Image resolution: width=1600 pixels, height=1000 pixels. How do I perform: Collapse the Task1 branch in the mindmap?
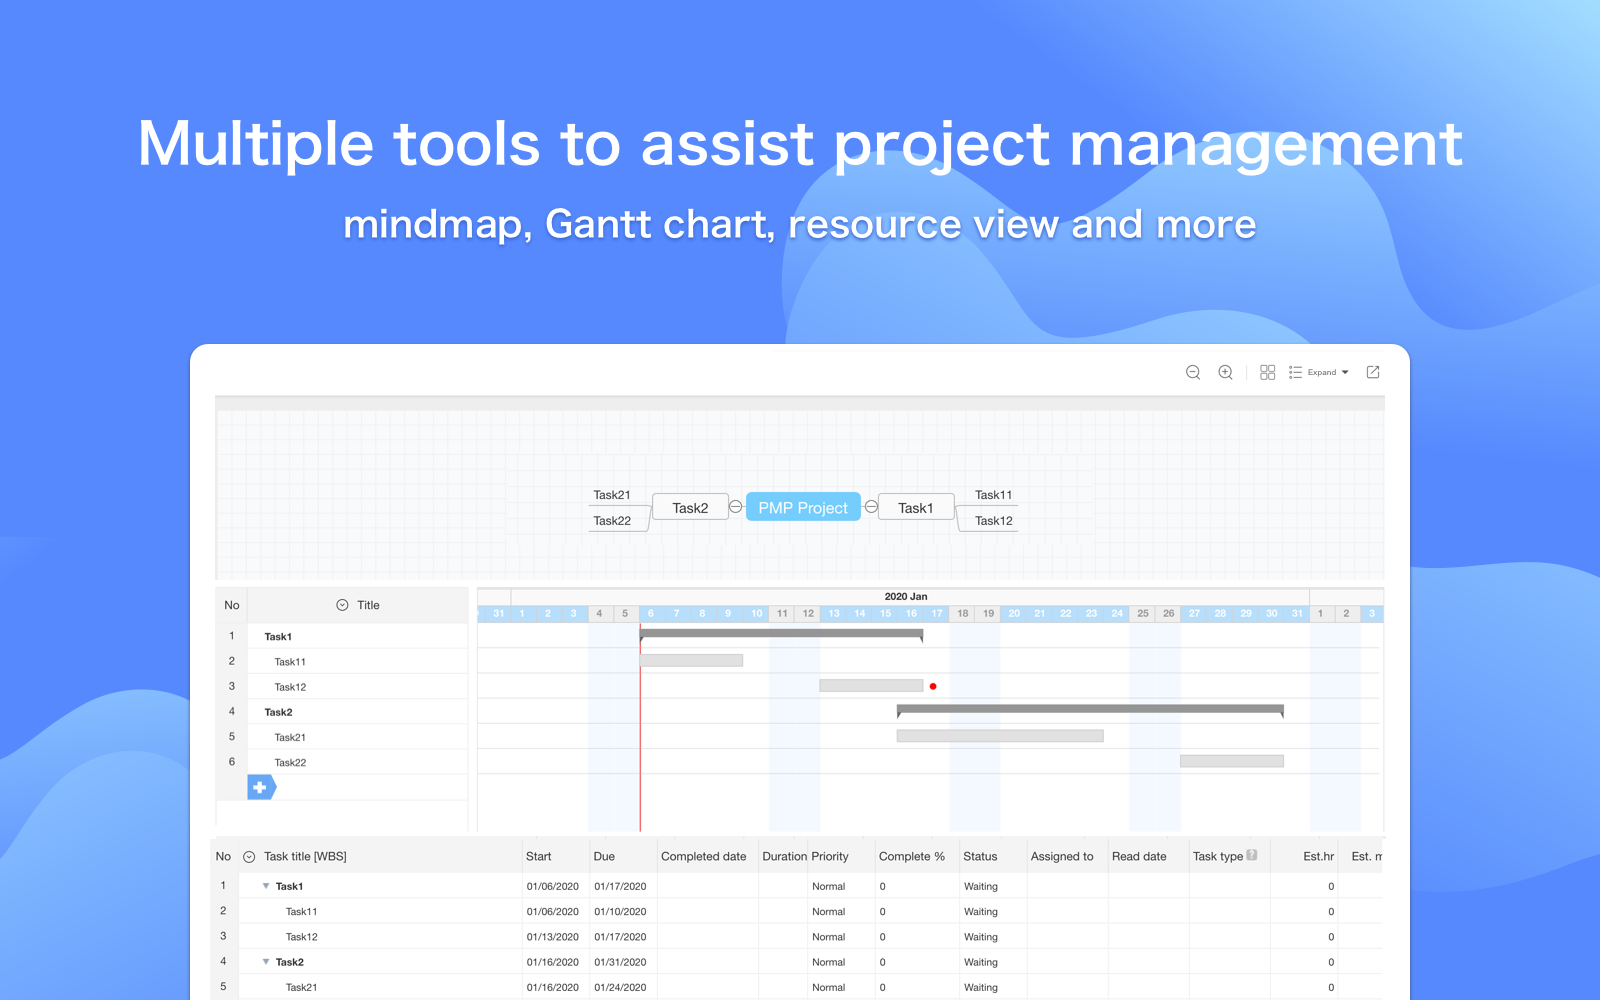(871, 507)
